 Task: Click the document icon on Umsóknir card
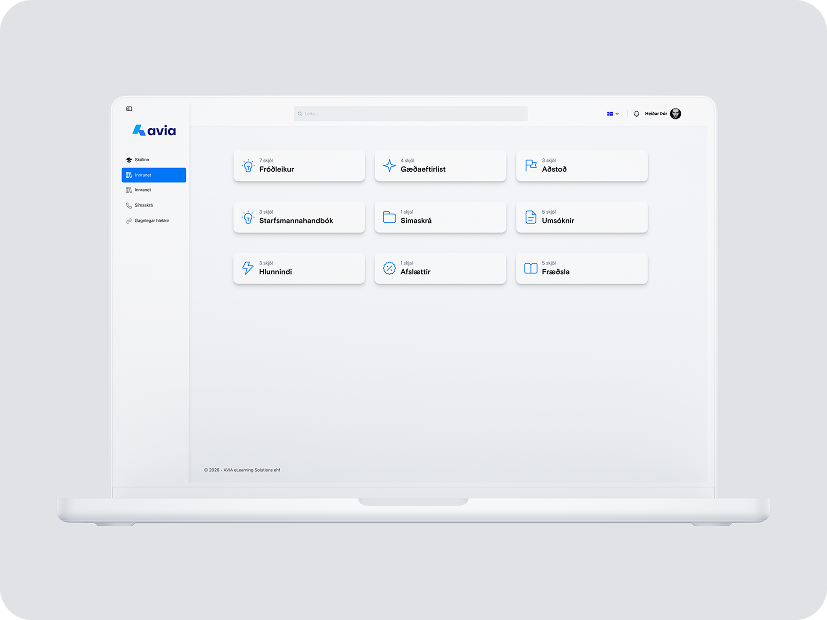(531, 217)
